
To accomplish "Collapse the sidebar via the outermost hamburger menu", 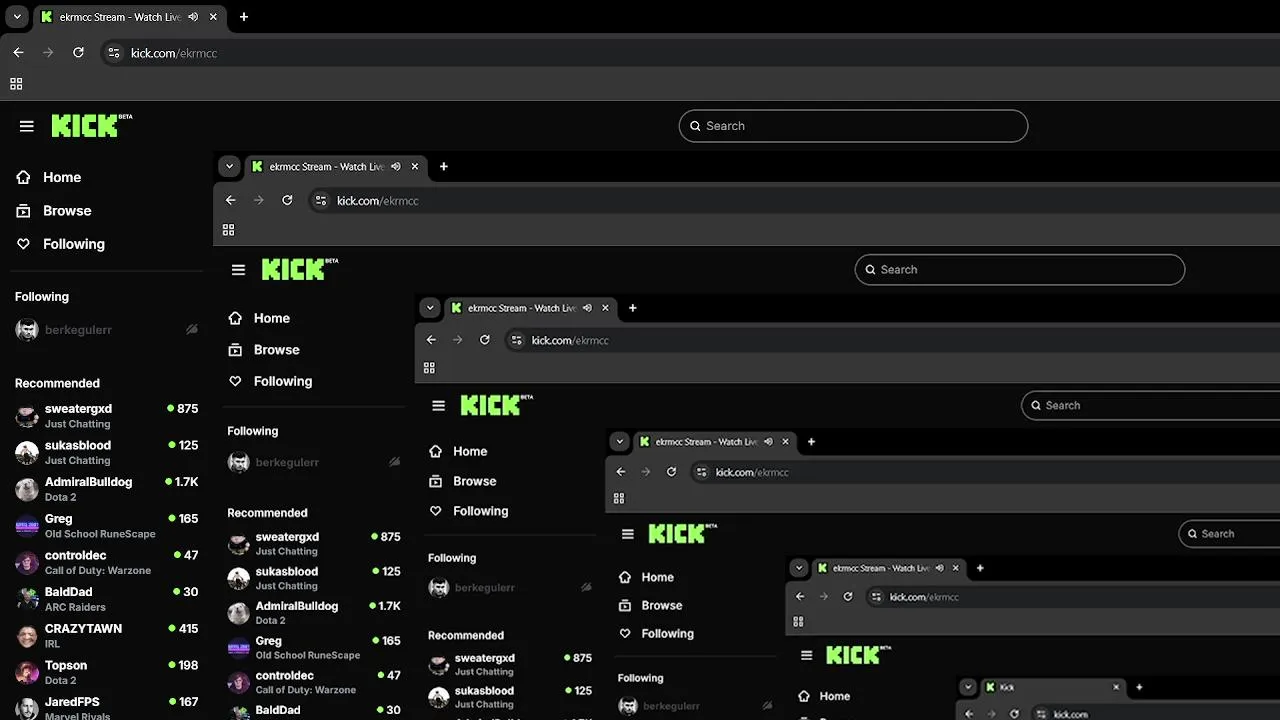I will coord(27,126).
